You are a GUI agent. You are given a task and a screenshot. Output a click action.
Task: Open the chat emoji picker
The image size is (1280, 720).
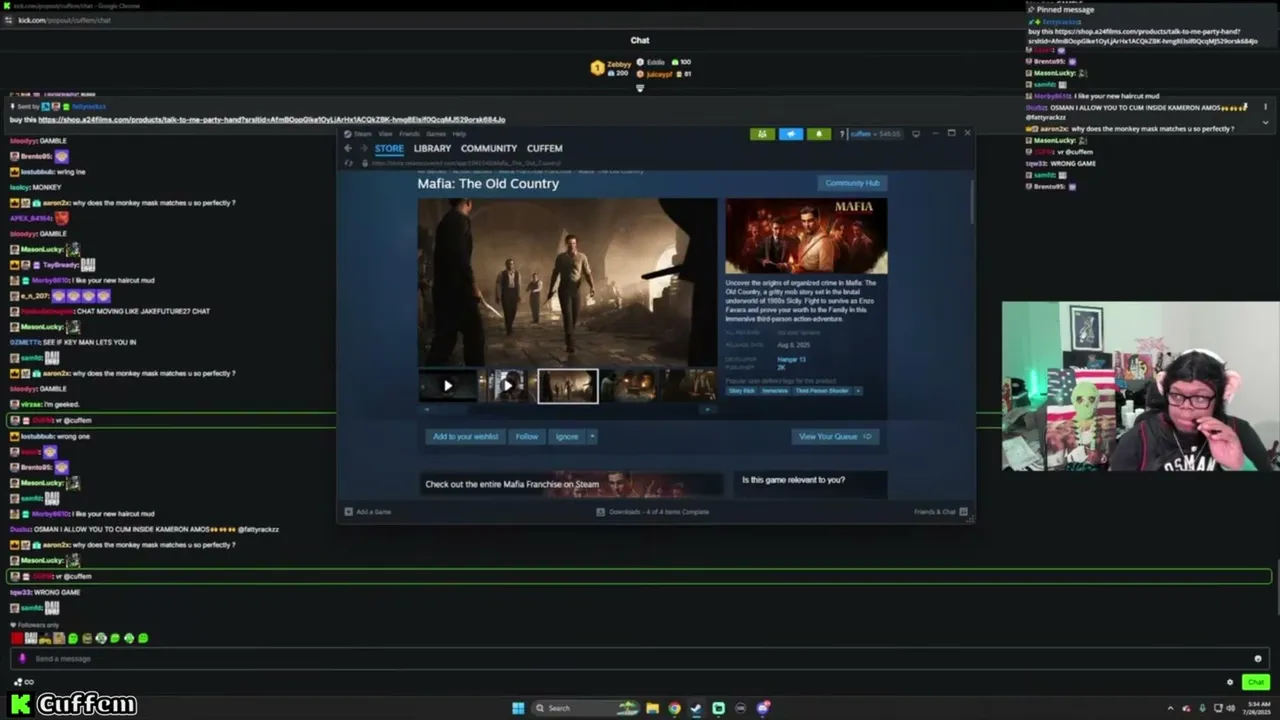click(1258, 659)
